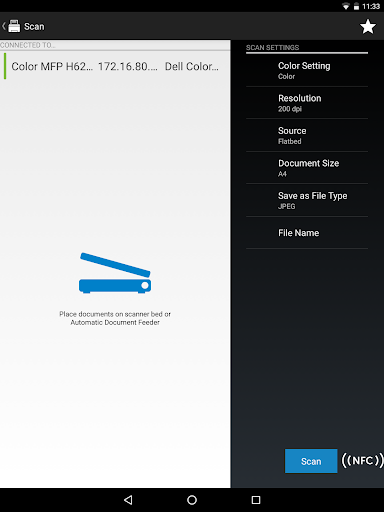
Task: Change the Resolution 200 dpi setting
Action: tap(307, 103)
